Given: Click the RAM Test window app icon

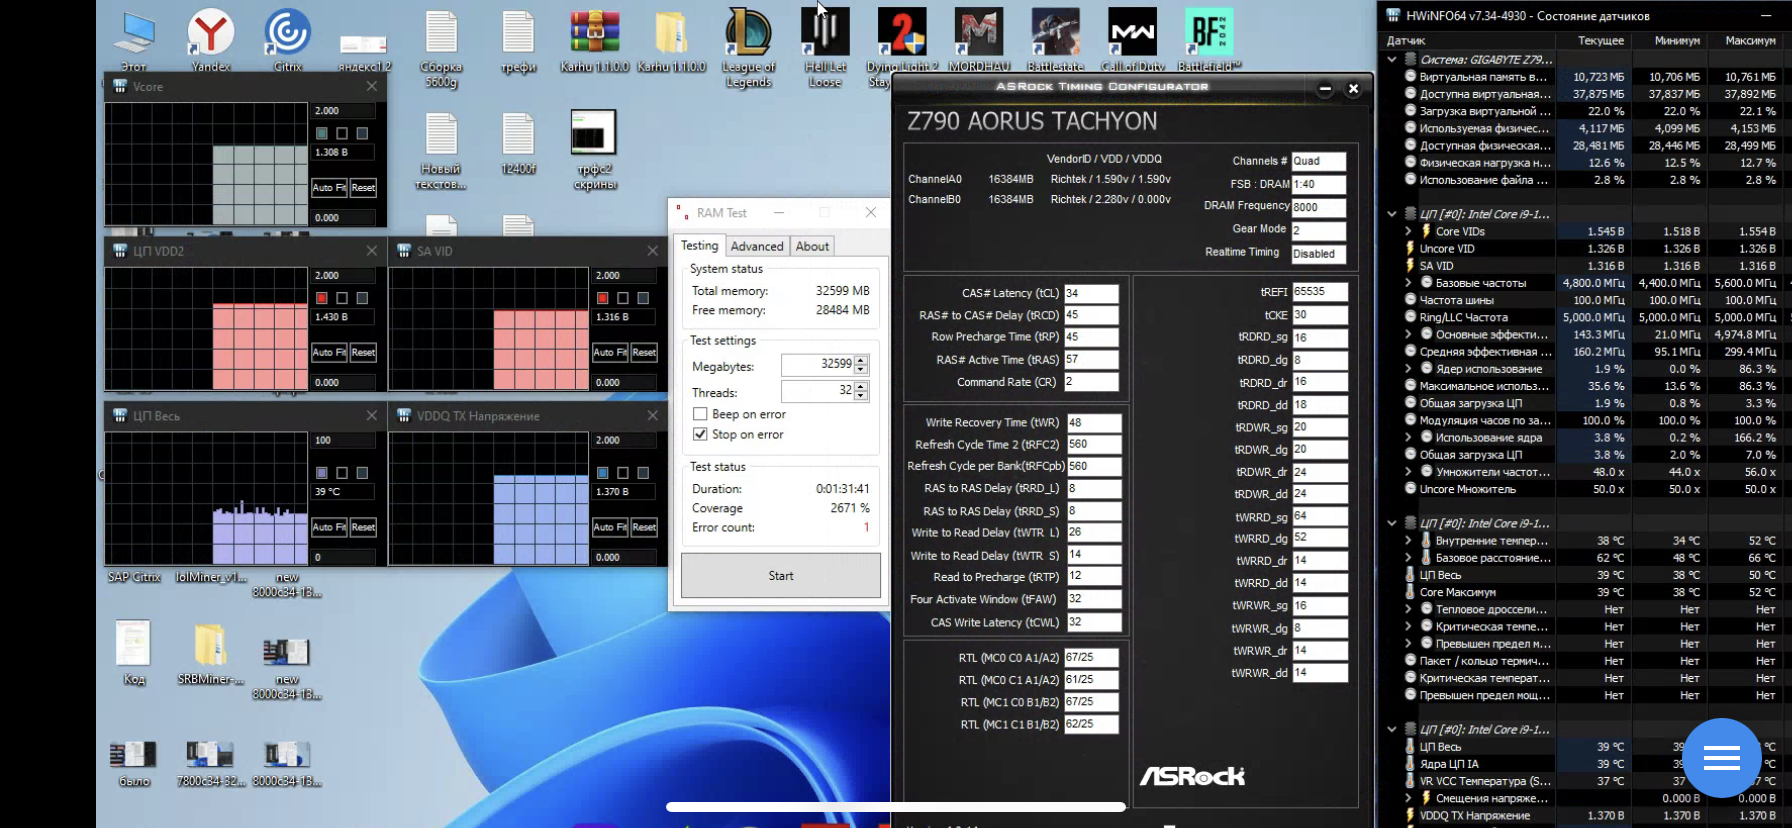Looking at the screenshot, I should coord(683,213).
